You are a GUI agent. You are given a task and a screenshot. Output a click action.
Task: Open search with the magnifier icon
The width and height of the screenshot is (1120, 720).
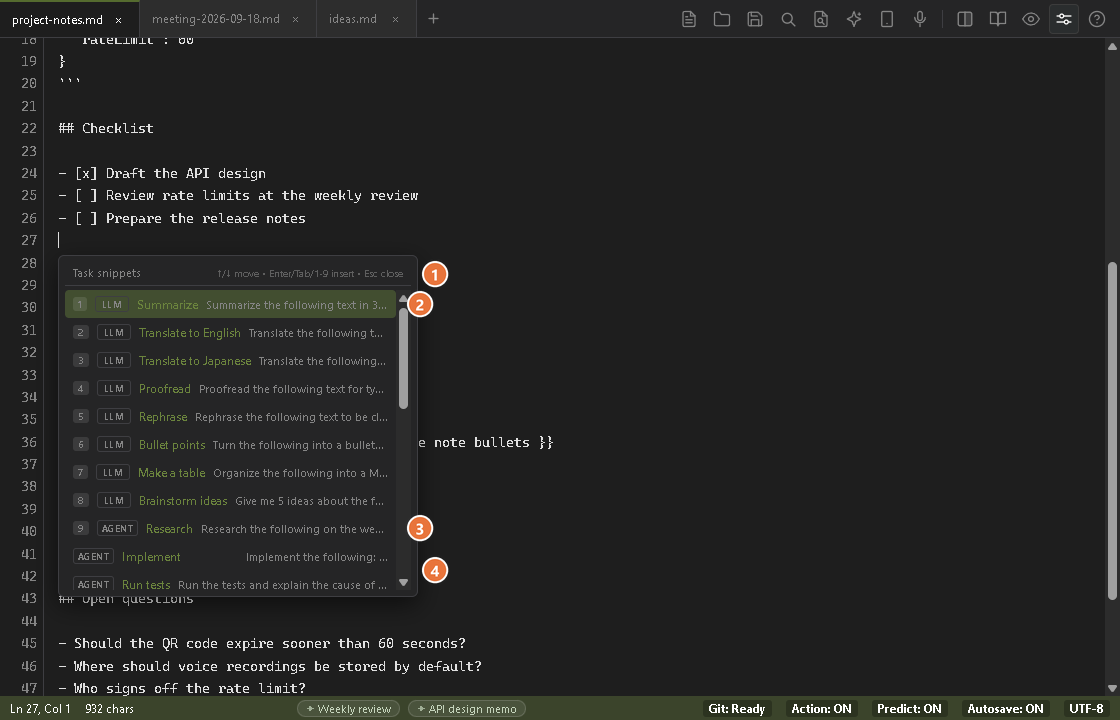[x=788, y=19]
